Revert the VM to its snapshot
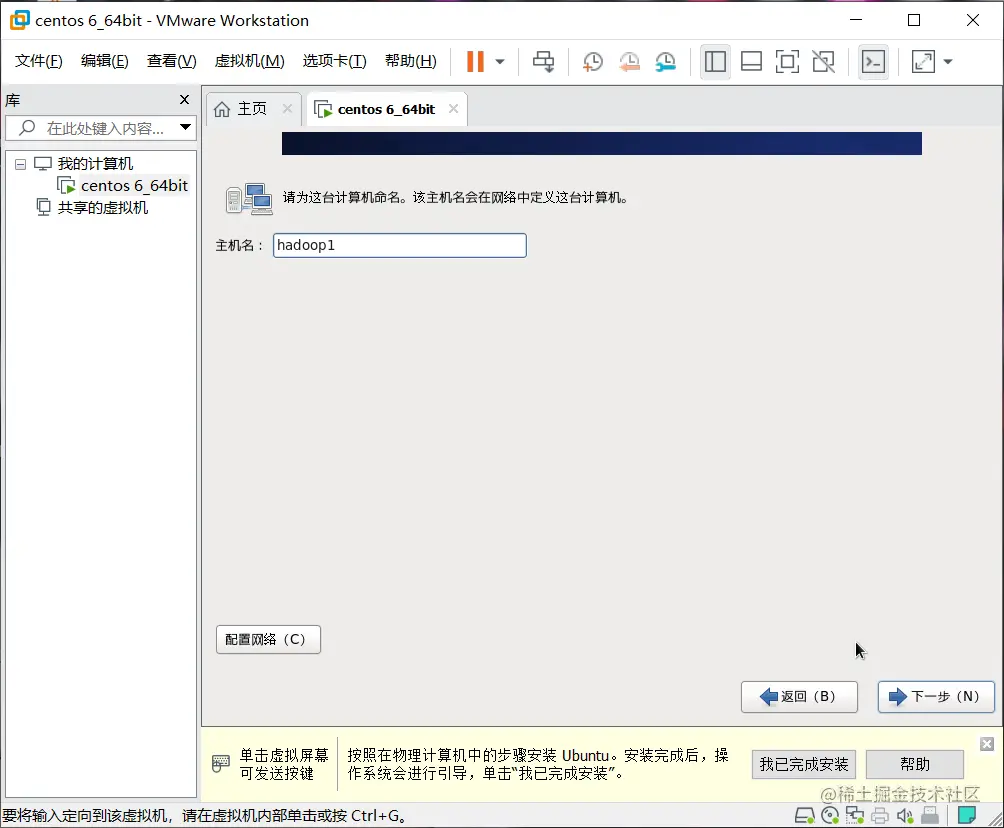Screen dimensions: 1004x828 click(x=629, y=61)
